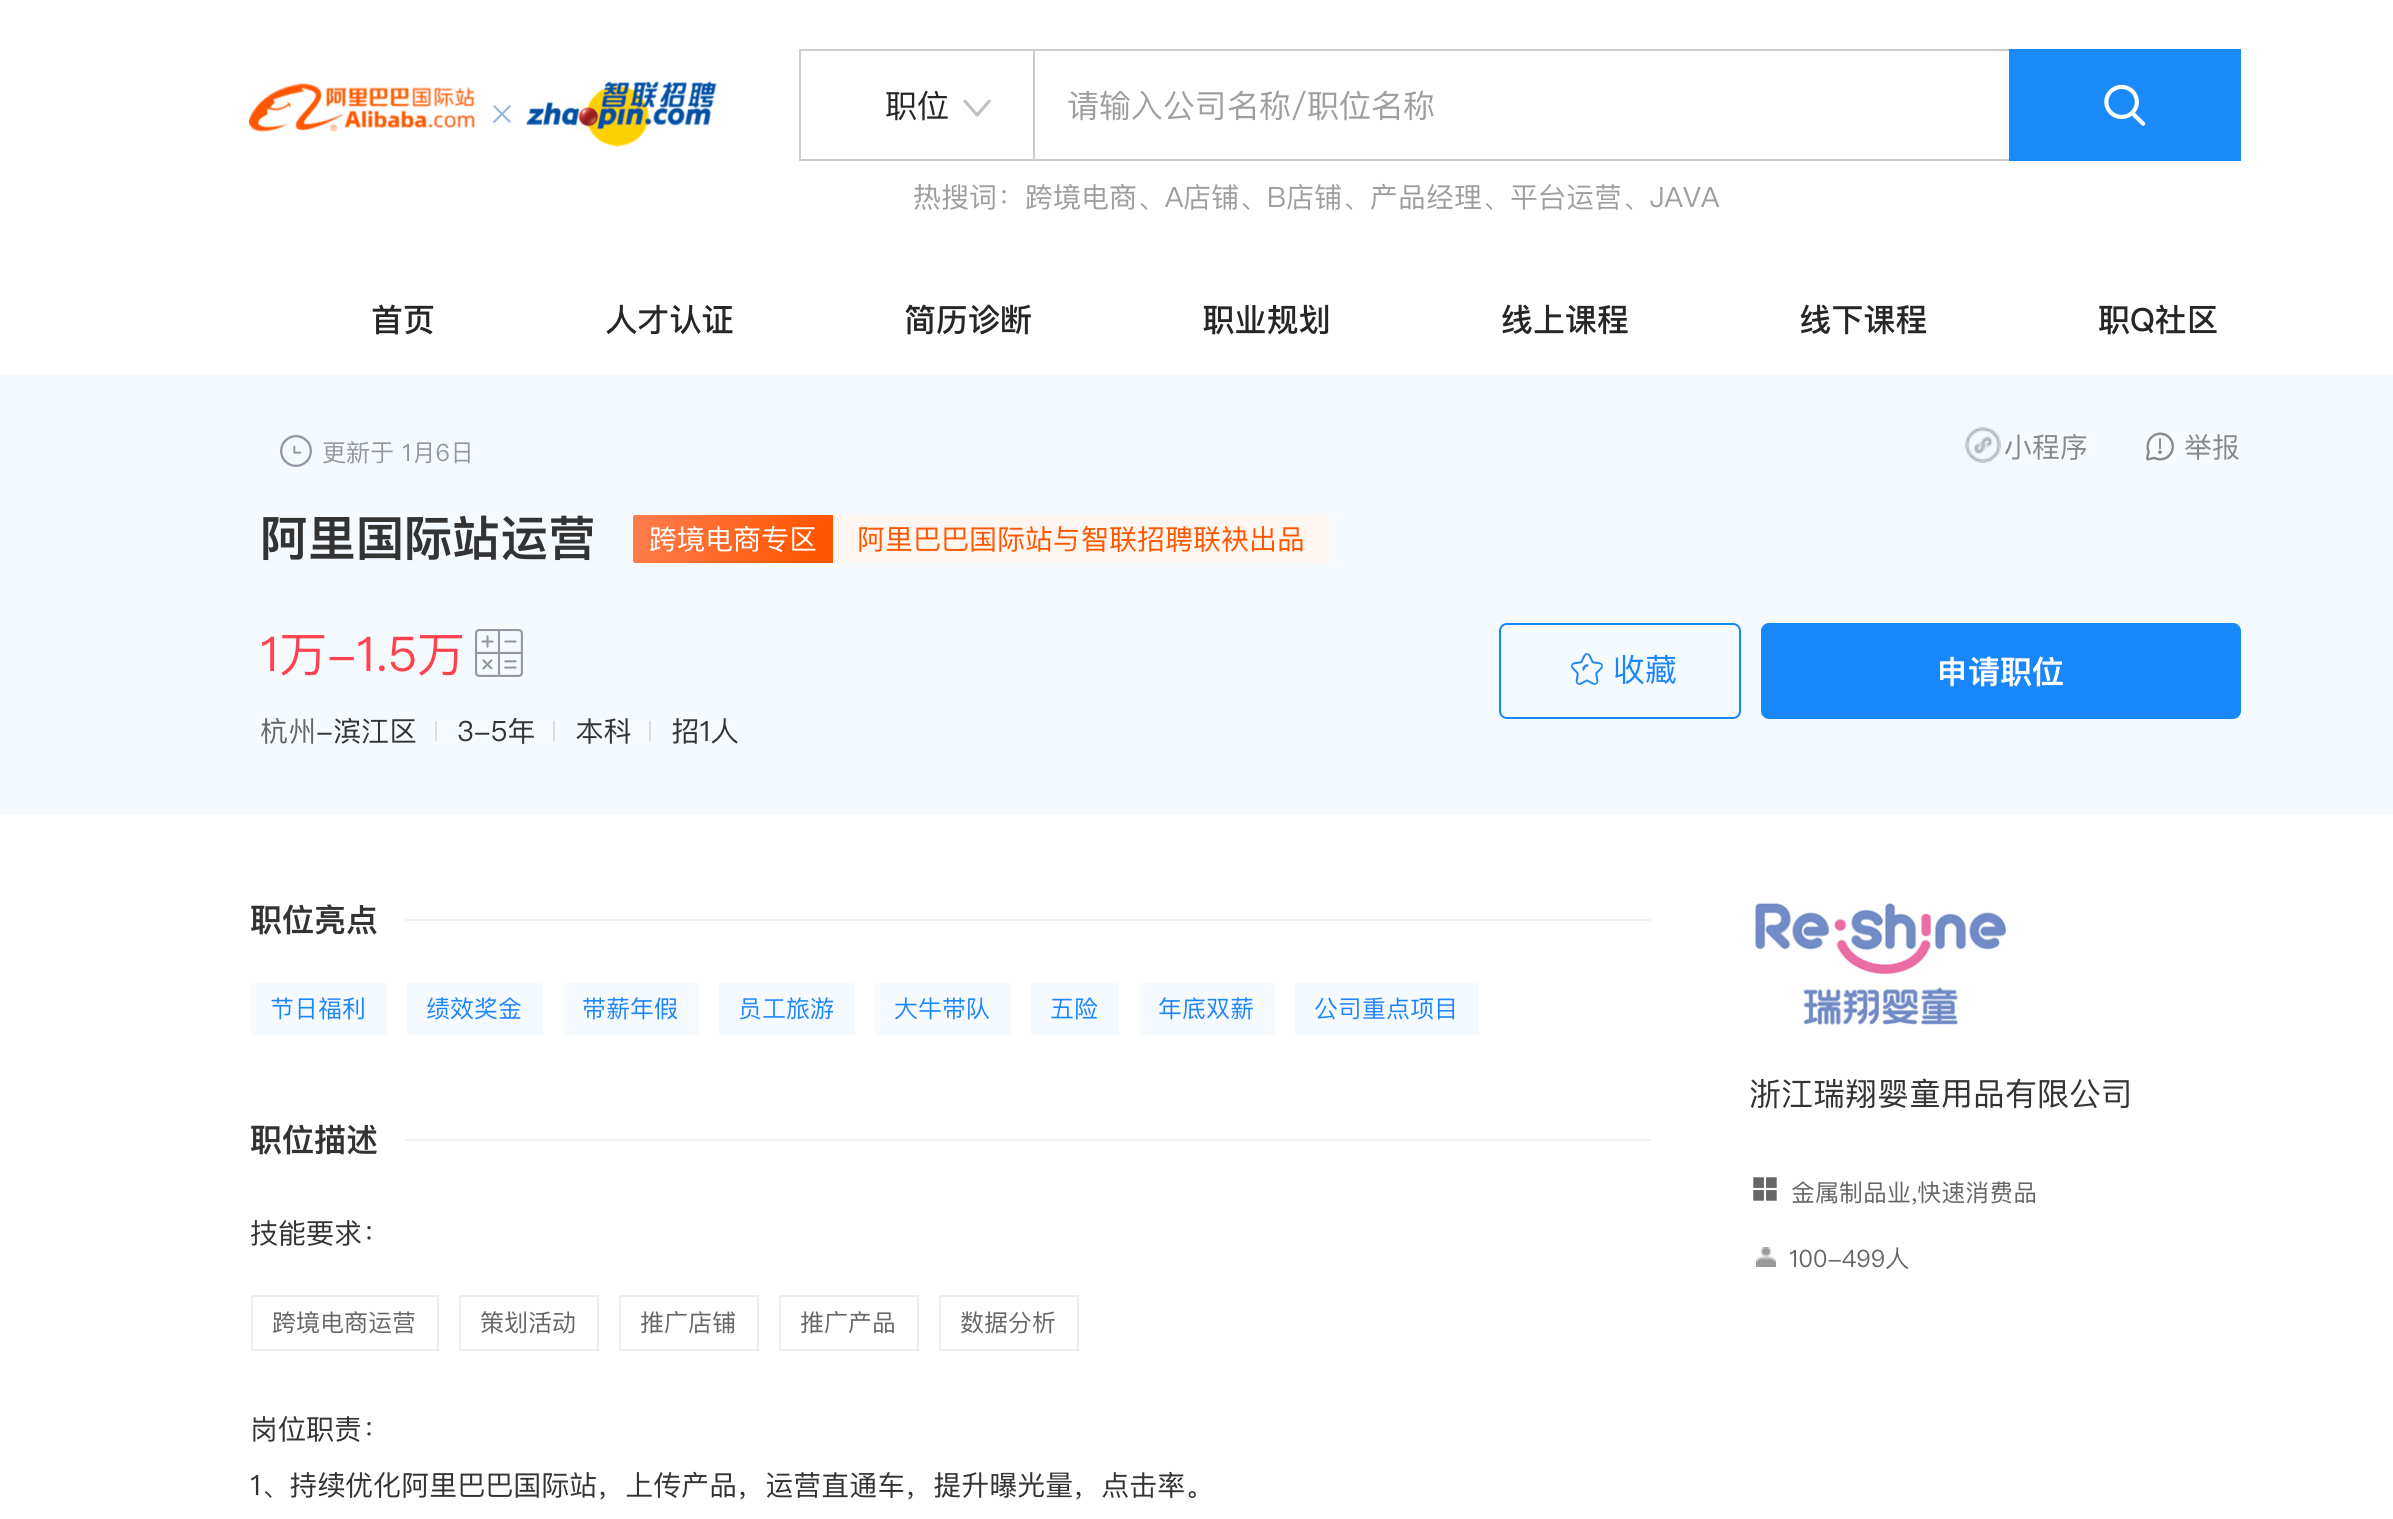The height and width of the screenshot is (1519, 2393).
Task: Click hot search term 产品经理
Action: tap(1424, 198)
